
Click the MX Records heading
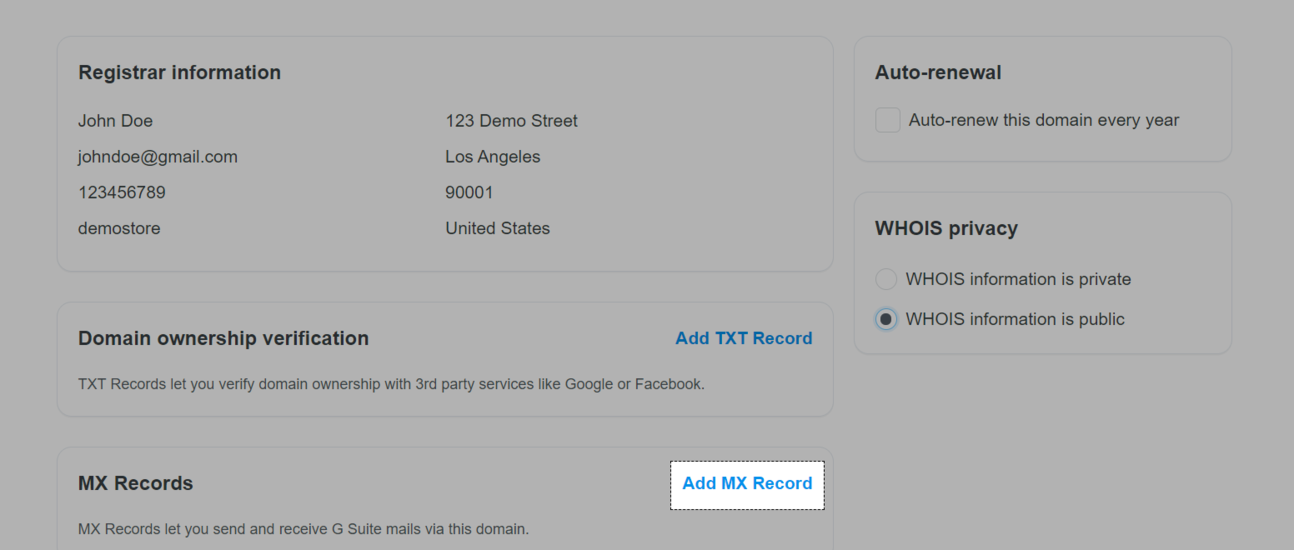point(136,483)
